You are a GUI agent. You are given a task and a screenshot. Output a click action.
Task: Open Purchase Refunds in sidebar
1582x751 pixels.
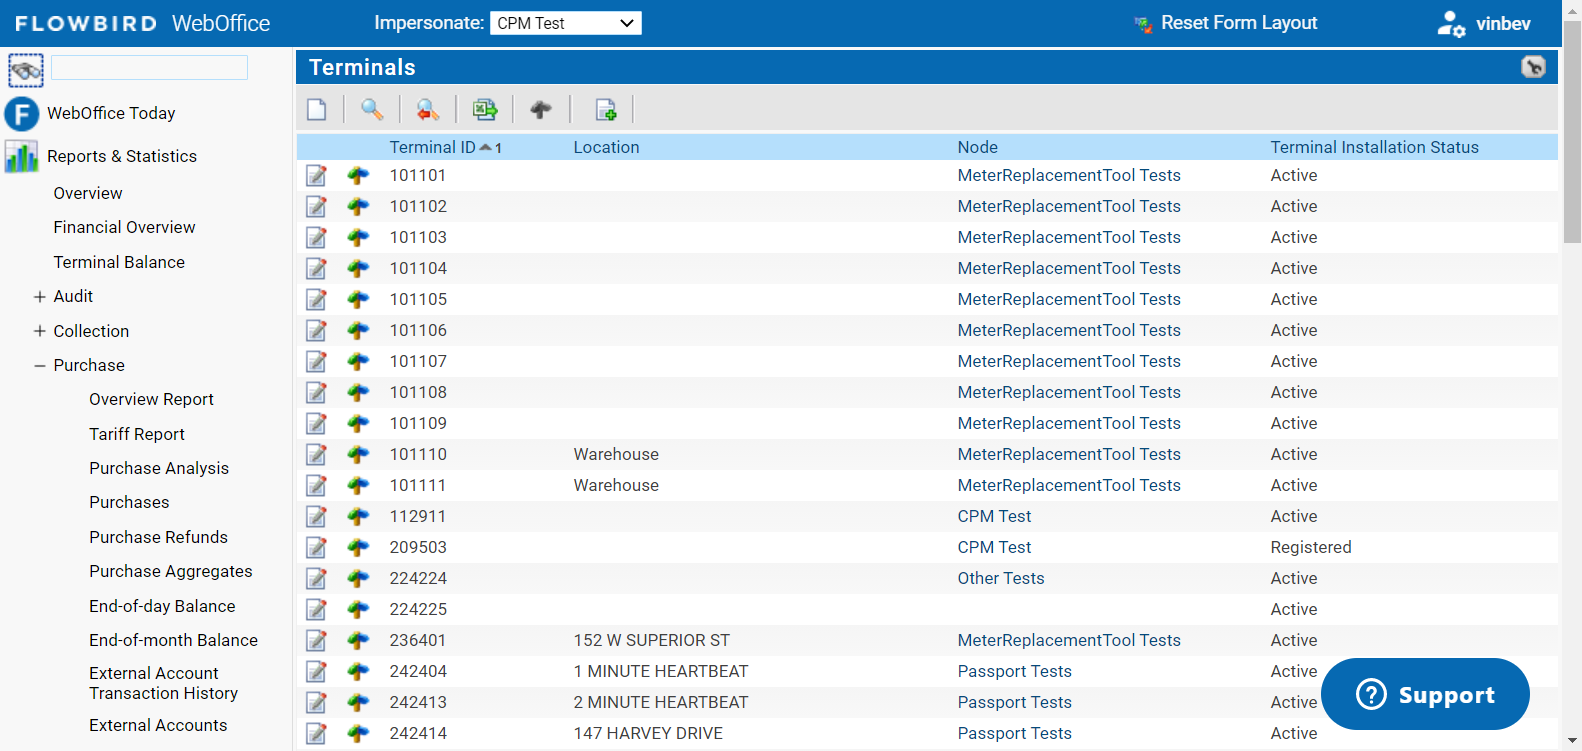click(x=158, y=537)
